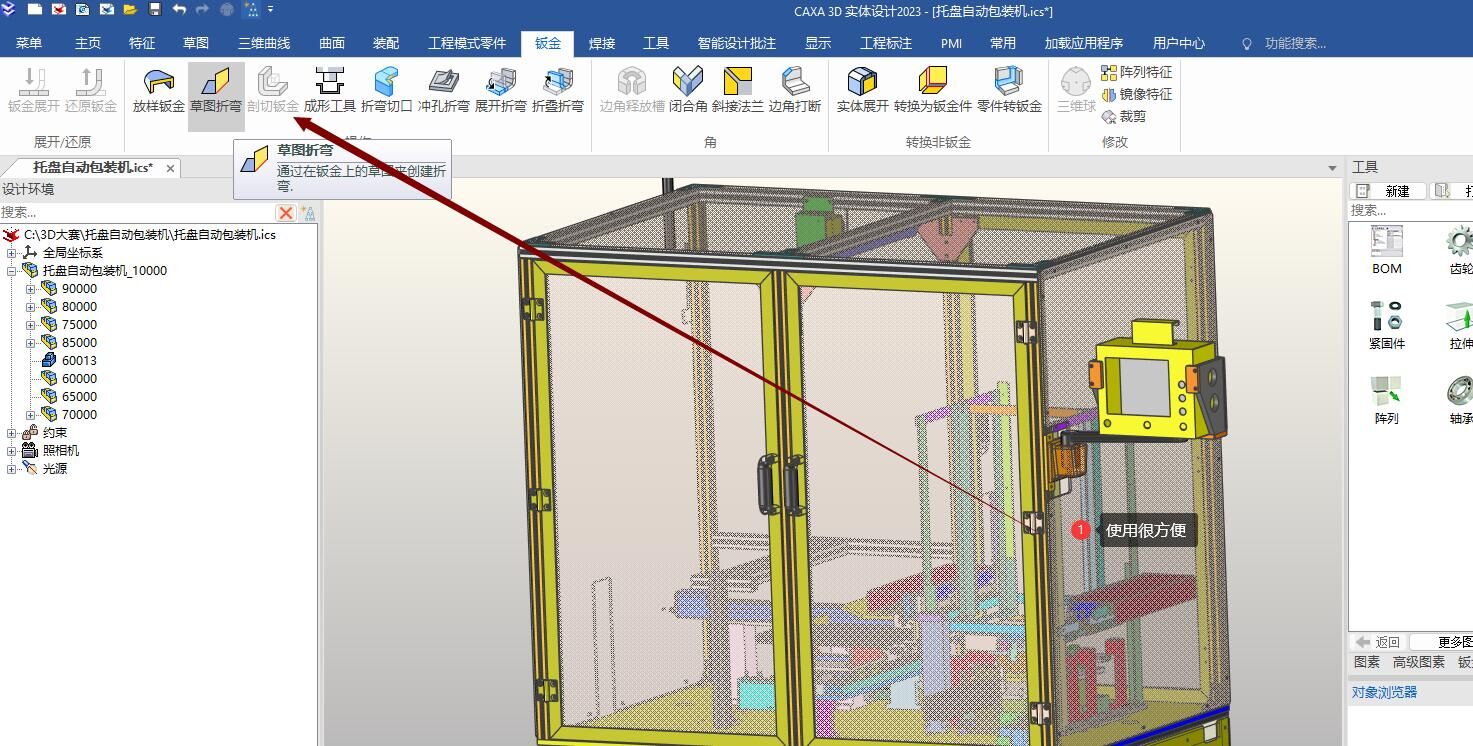Collapse the 托盘自动包装机_10000 assembly node

tap(12, 271)
